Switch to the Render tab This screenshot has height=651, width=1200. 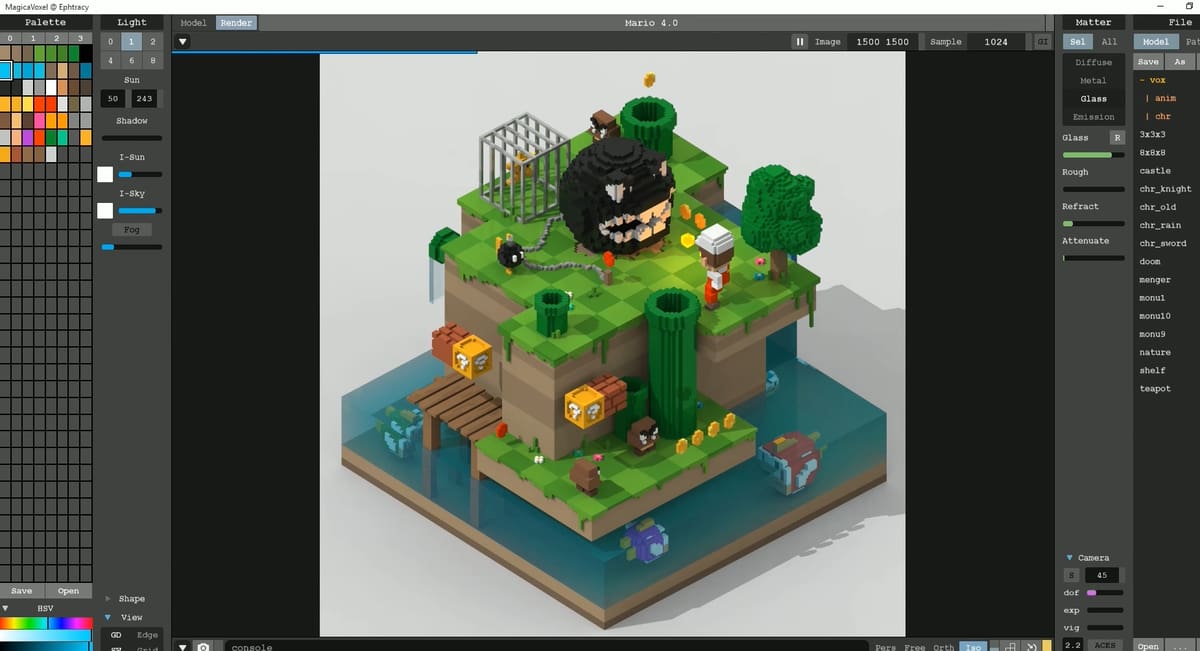[x=236, y=22]
